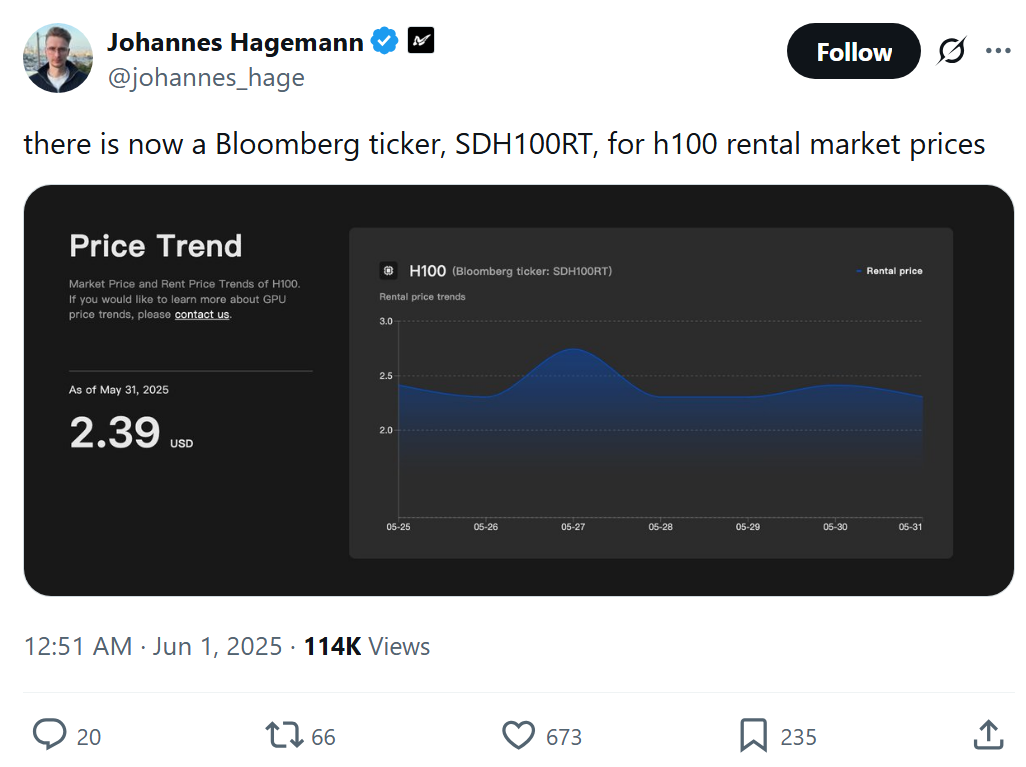This screenshot has width=1026, height=767.
Task: Click the Johannes Hagemann display name
Action: 235,42
